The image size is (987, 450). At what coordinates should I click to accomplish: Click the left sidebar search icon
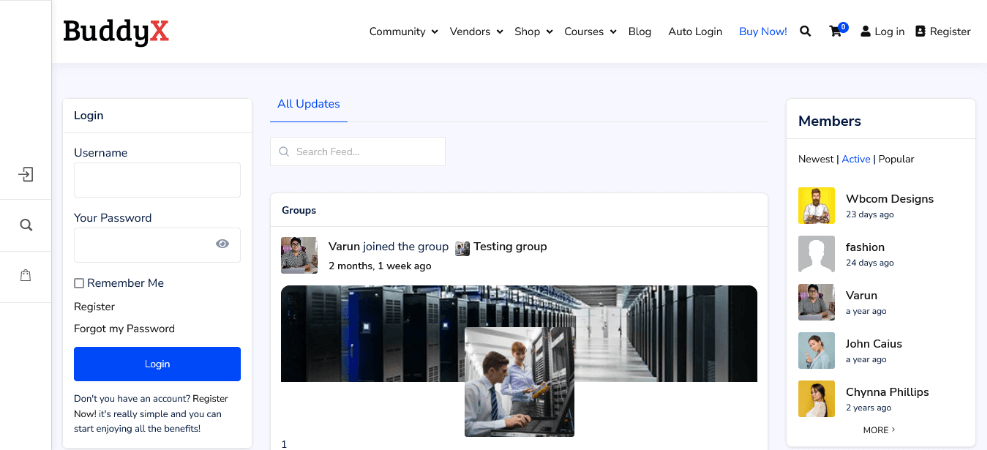[x=26, y=225]
